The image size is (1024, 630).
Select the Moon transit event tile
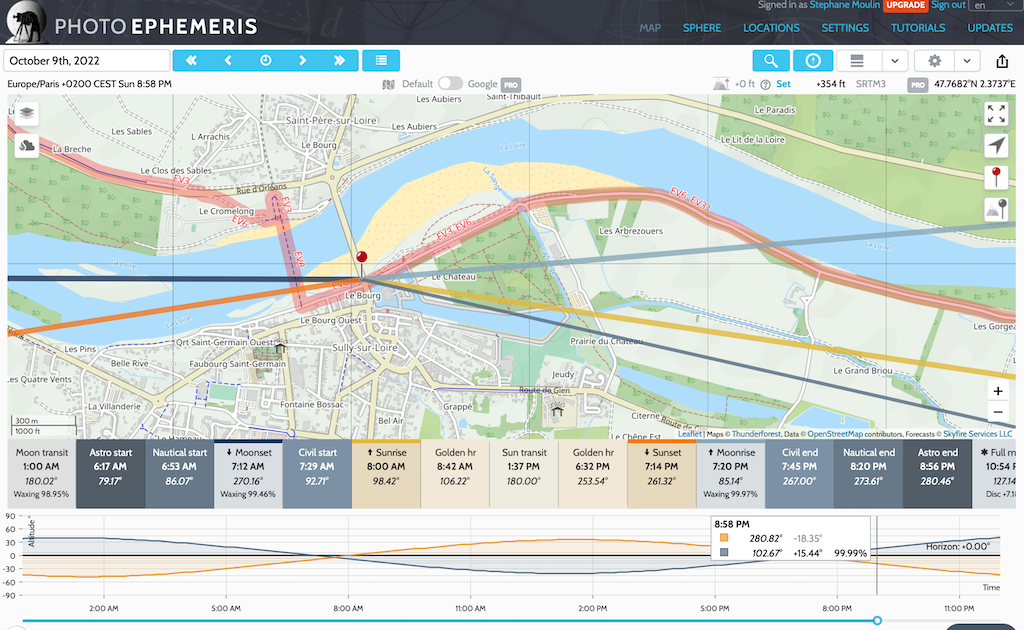click(41, 474)
